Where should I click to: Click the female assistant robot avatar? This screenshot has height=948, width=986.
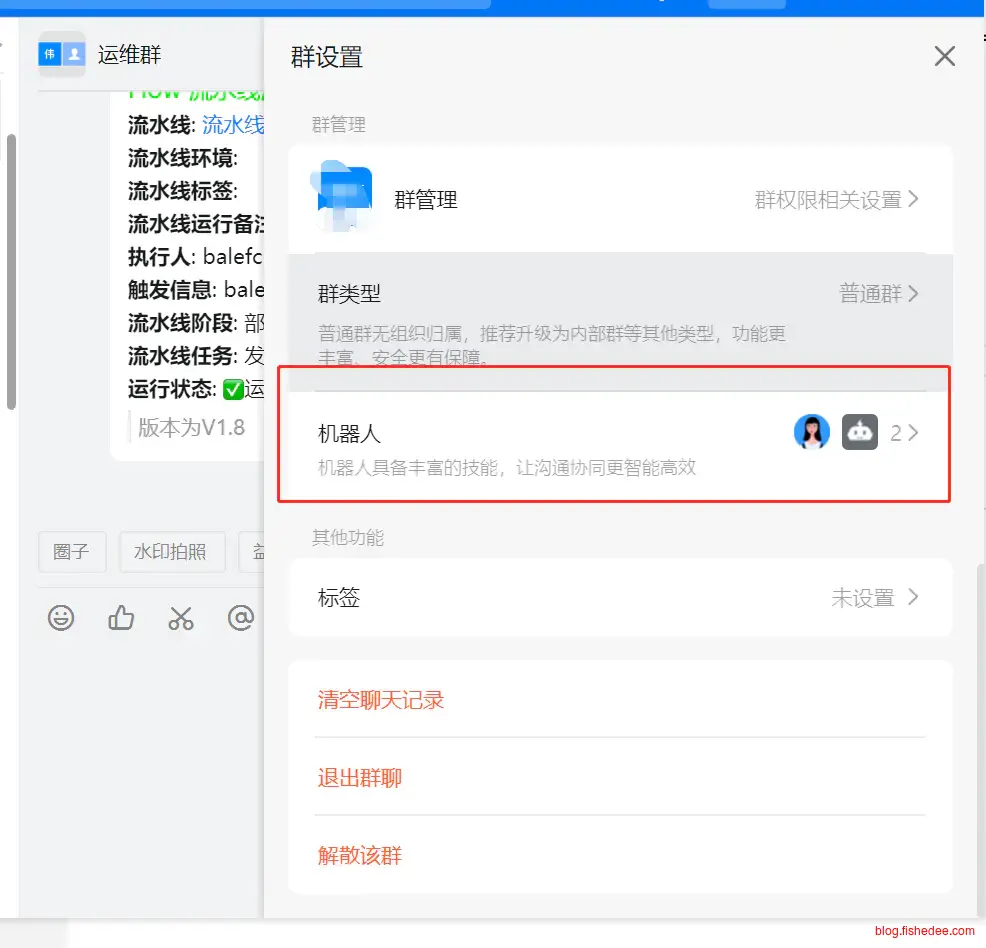click(811, 432)
